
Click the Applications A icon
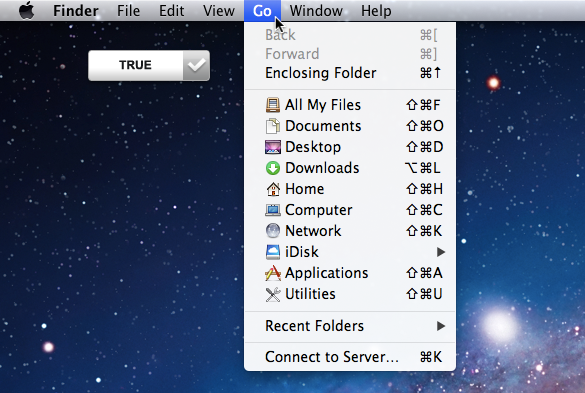(x=273, y=273)
